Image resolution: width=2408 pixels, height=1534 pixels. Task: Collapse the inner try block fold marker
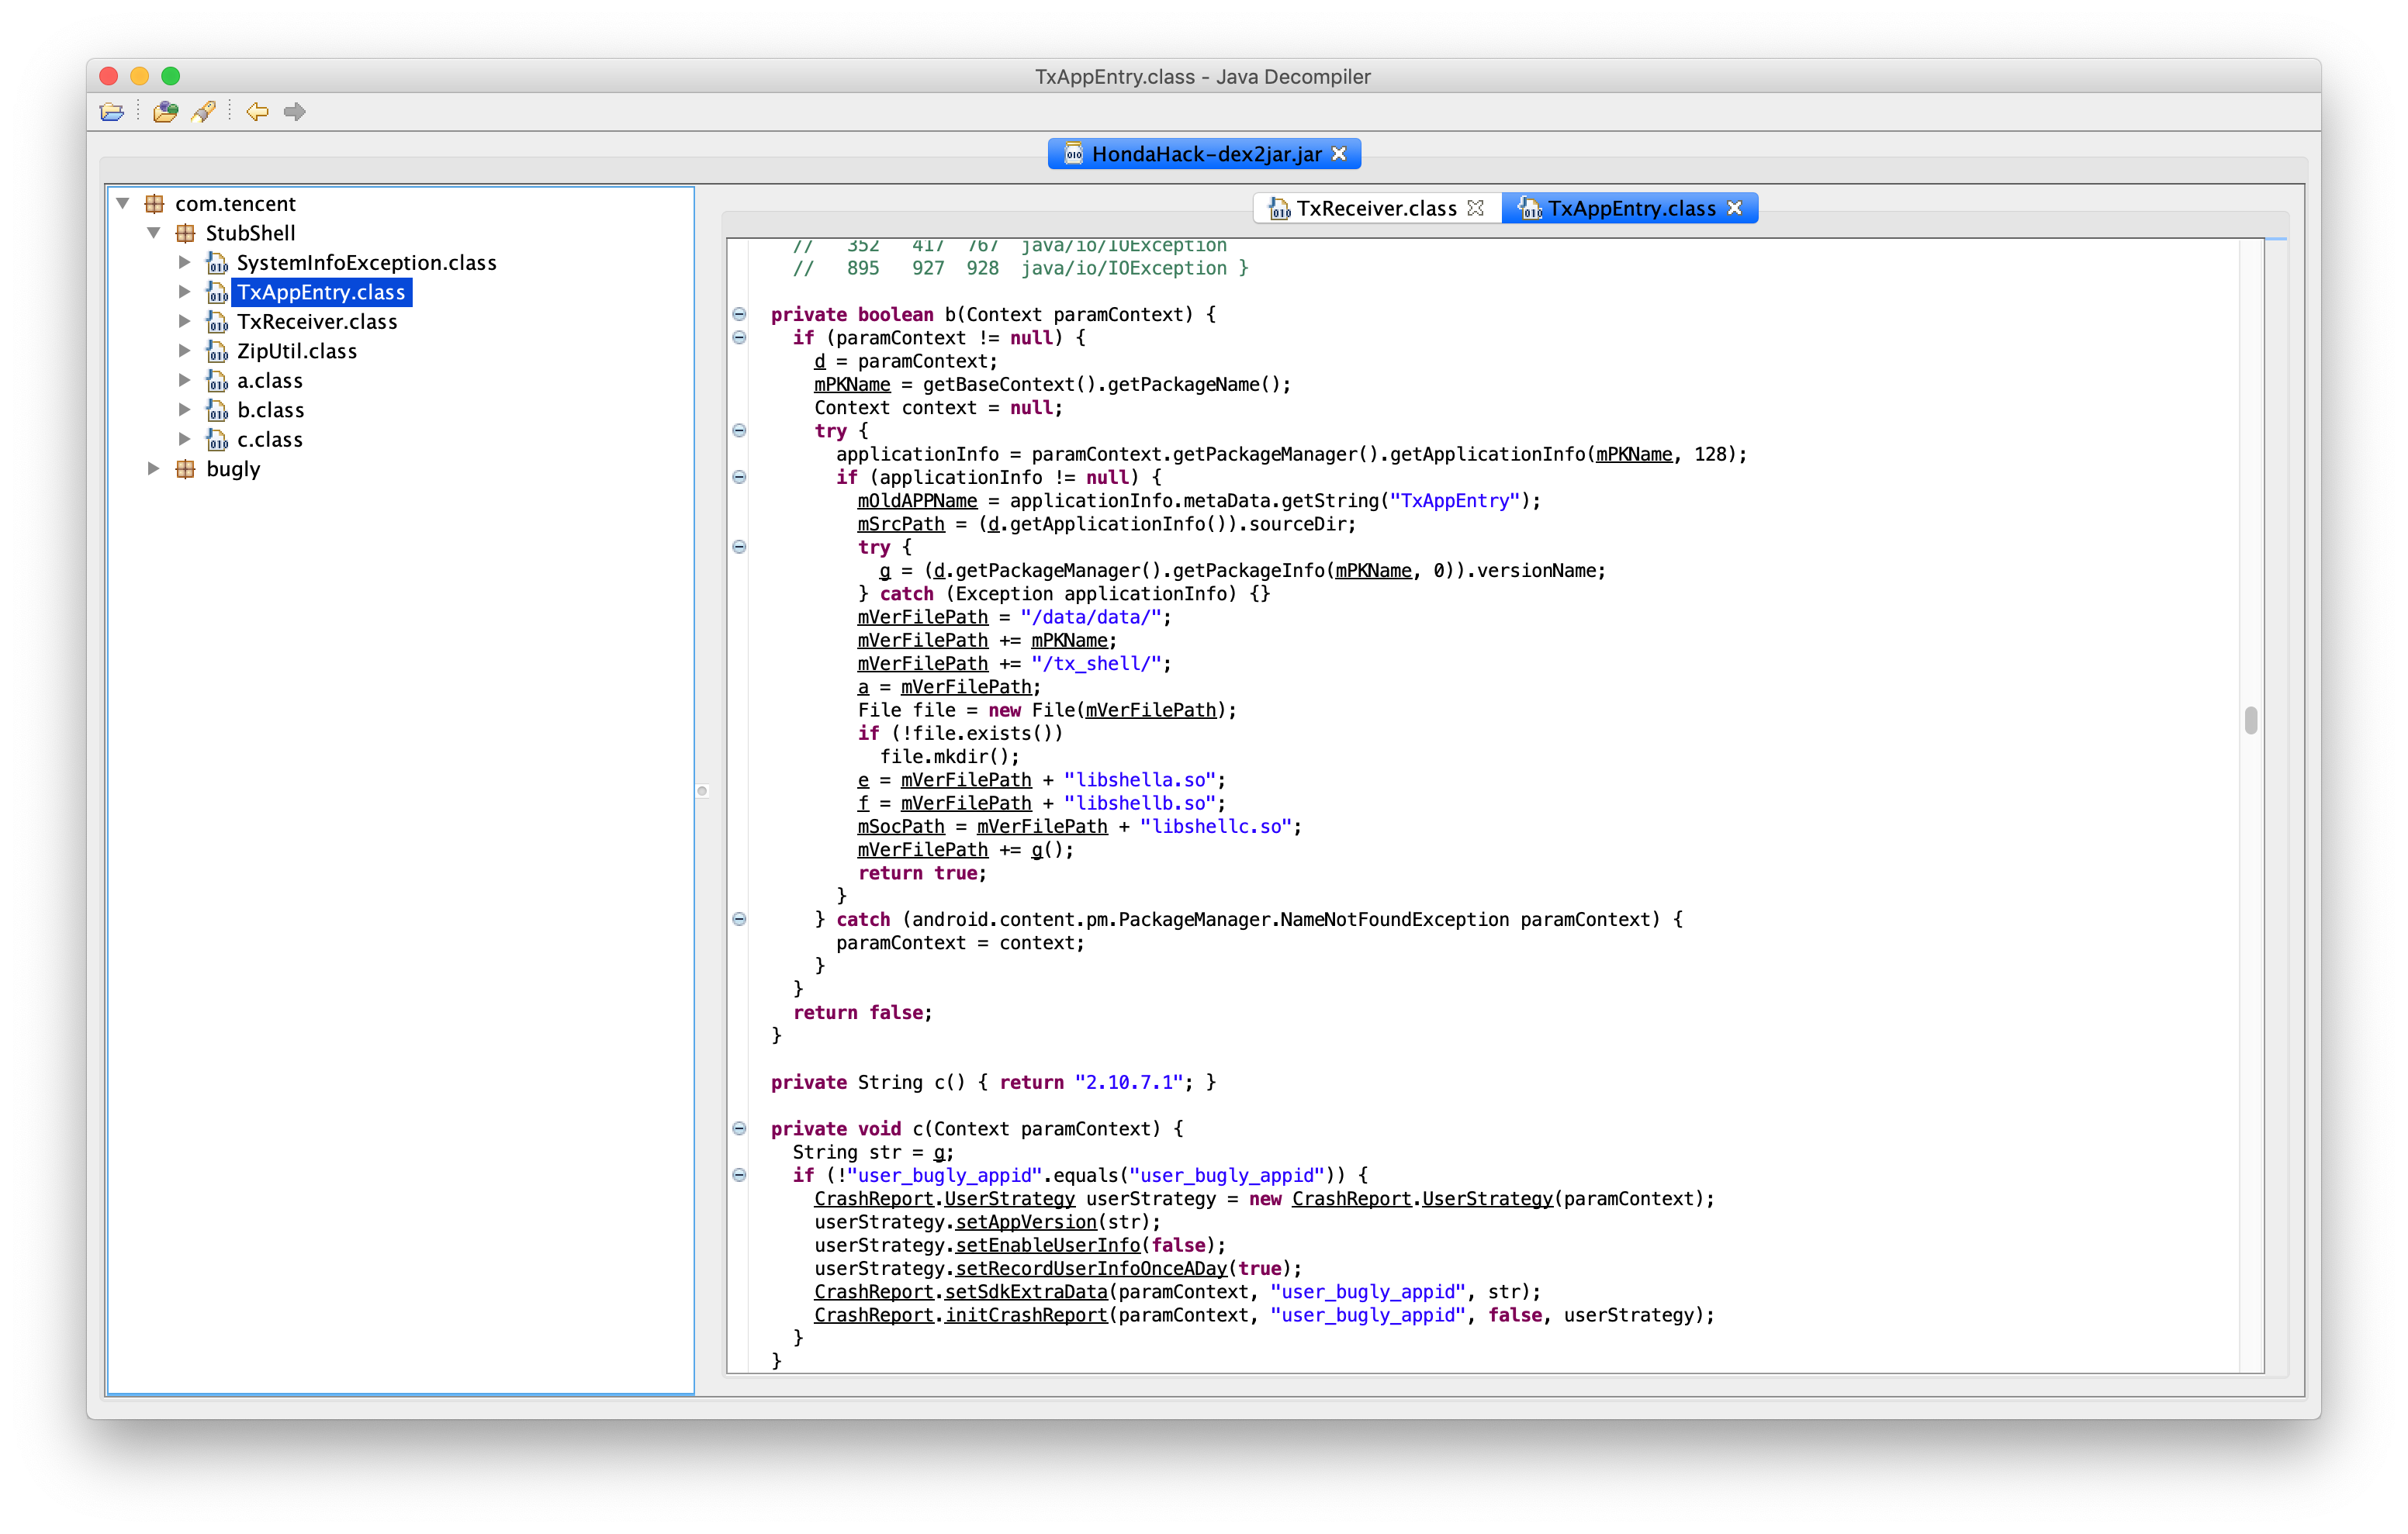coord(739,547)
